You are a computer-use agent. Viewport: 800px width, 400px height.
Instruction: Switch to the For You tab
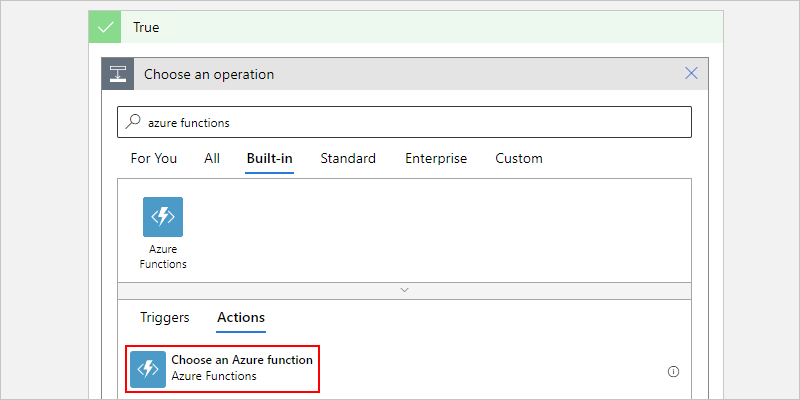pyautogui.click(x=154, y=158)
